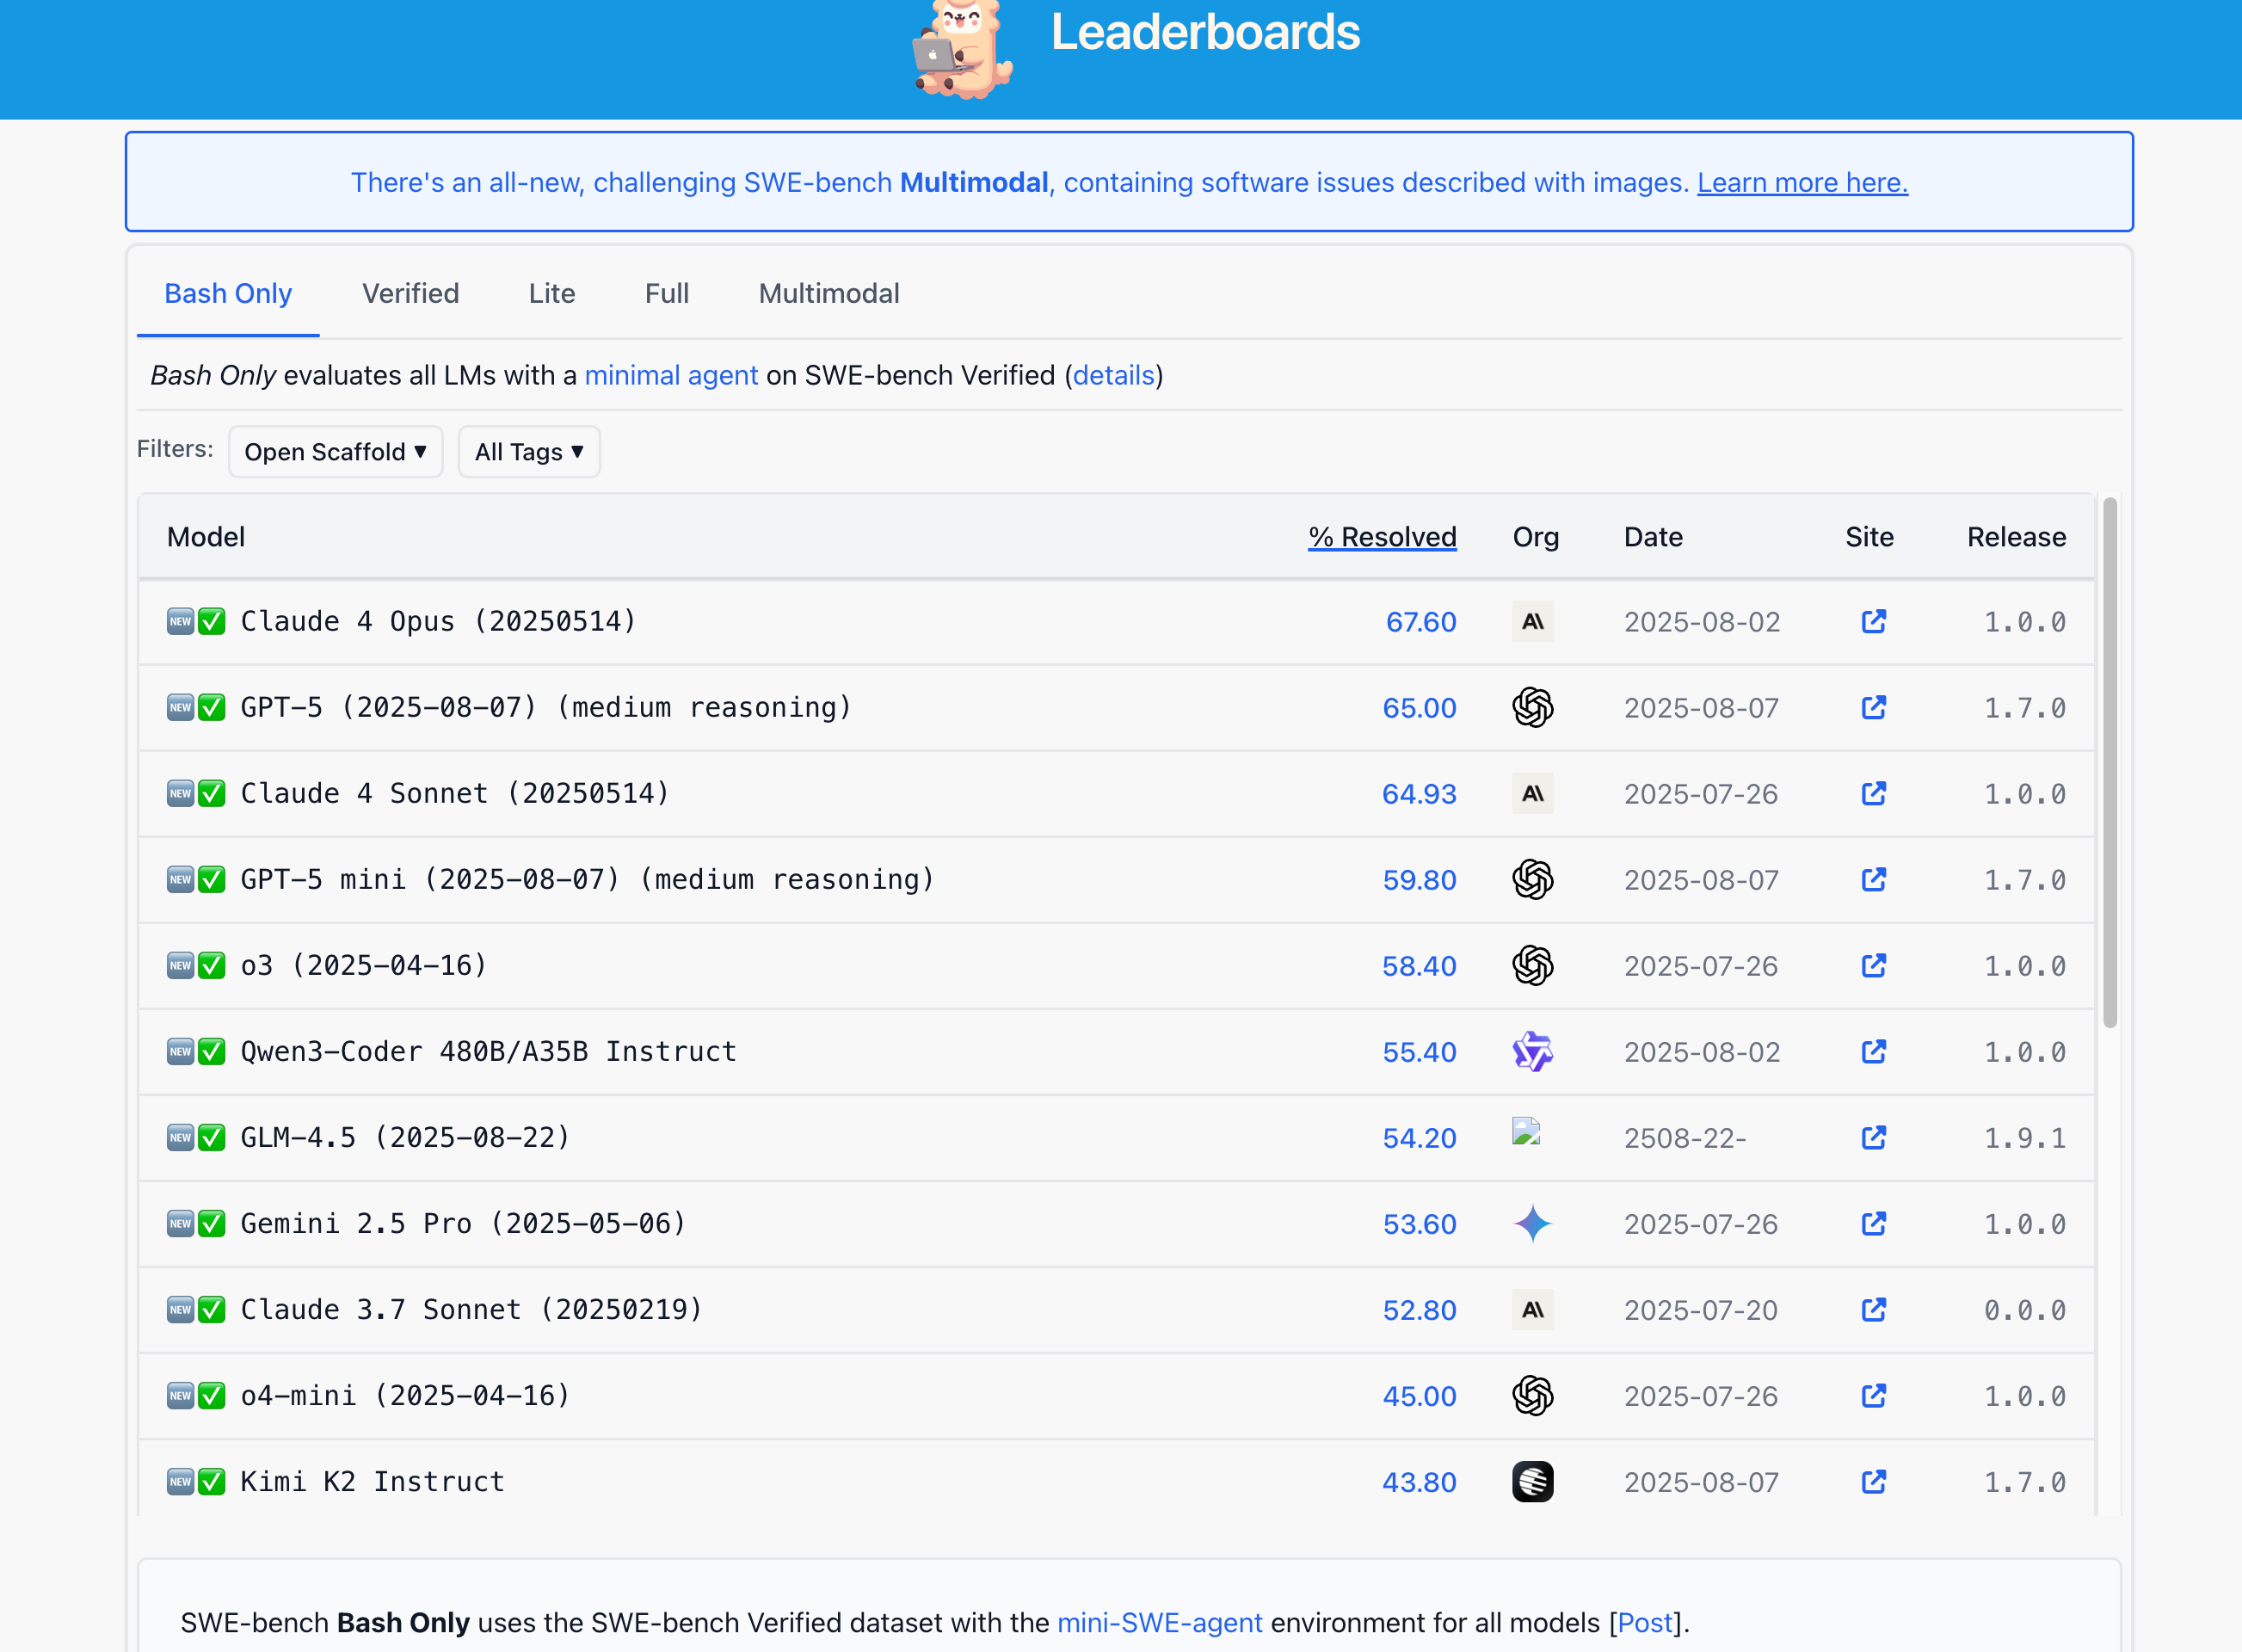Open the All Tags filter dropdown
Viewport: 2242px width, 1652px height.
529,452
